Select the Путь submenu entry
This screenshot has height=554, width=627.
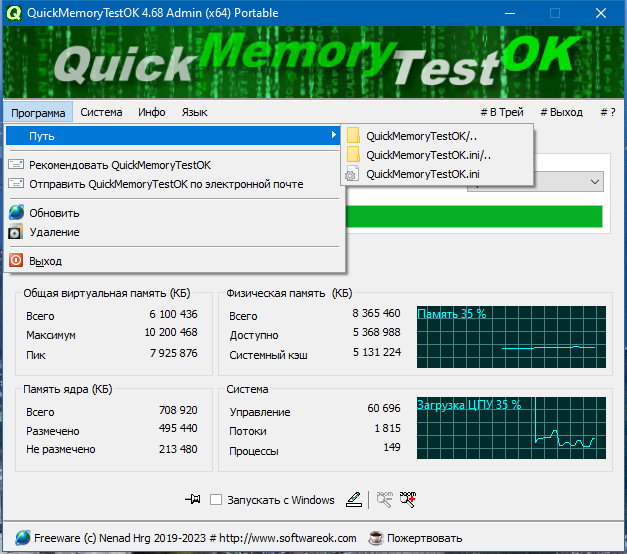[173, 136]
